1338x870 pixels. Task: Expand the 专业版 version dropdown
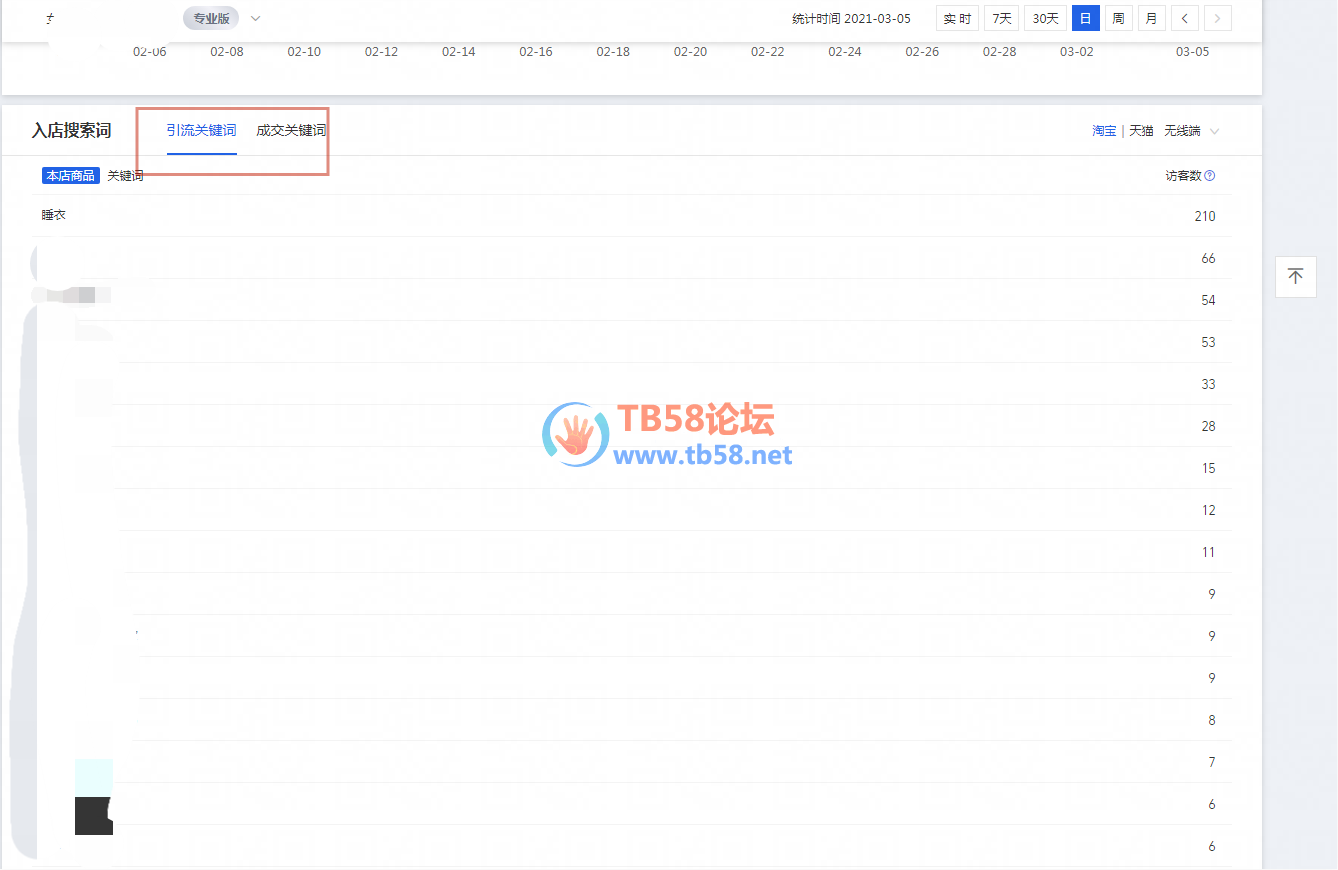(255, 18)
